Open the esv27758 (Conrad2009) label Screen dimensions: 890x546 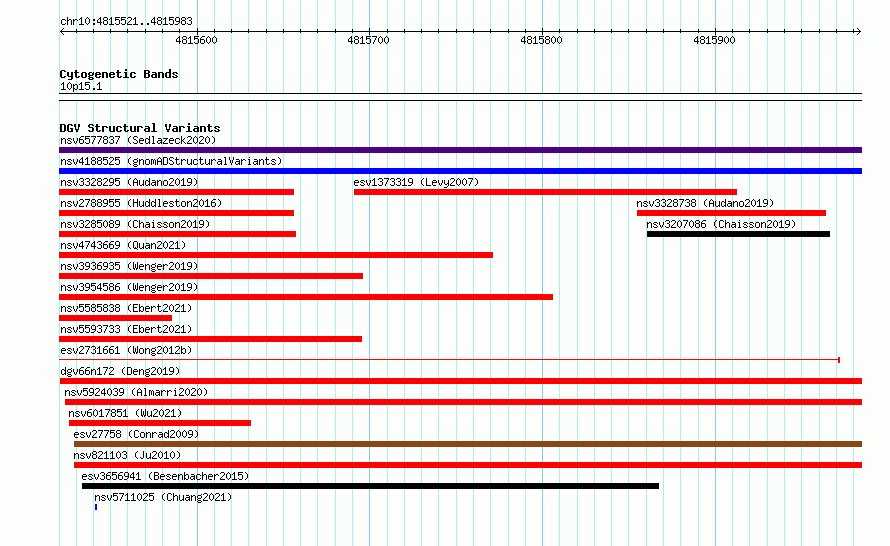136,434
